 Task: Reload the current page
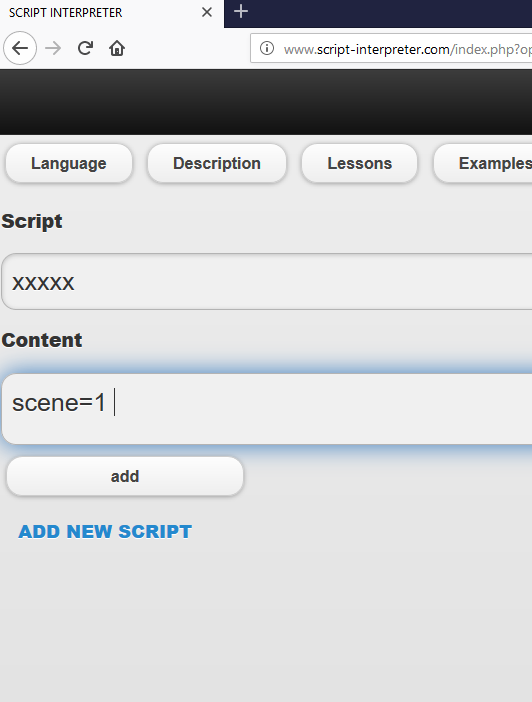[85, 48]
